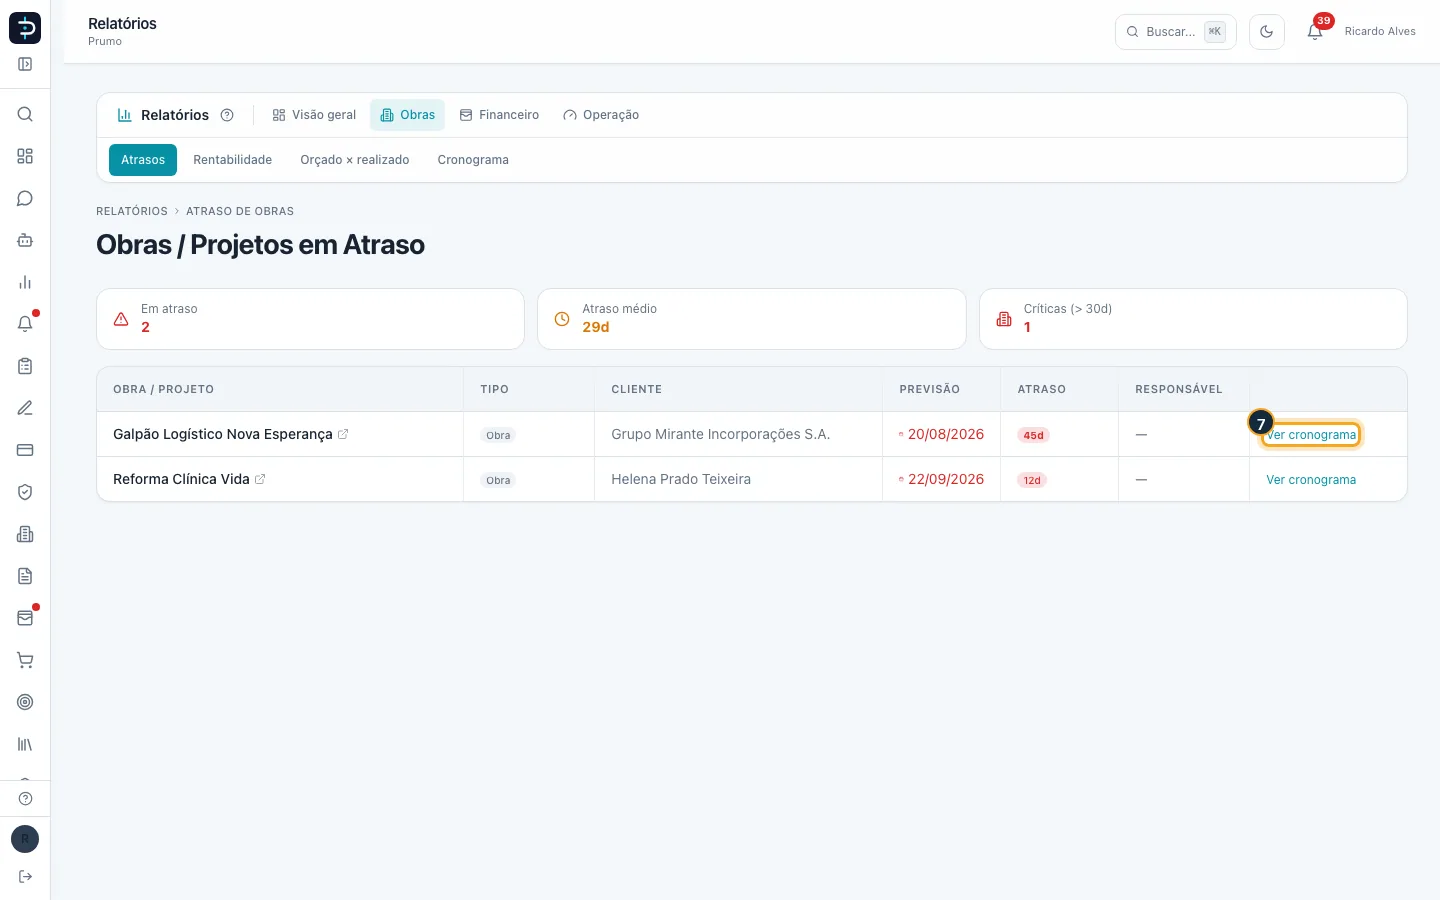Click RELATÓRIOS breadcrumb link
The height and width of the screenshot is (900, 1440).
[x=132, y=211]
